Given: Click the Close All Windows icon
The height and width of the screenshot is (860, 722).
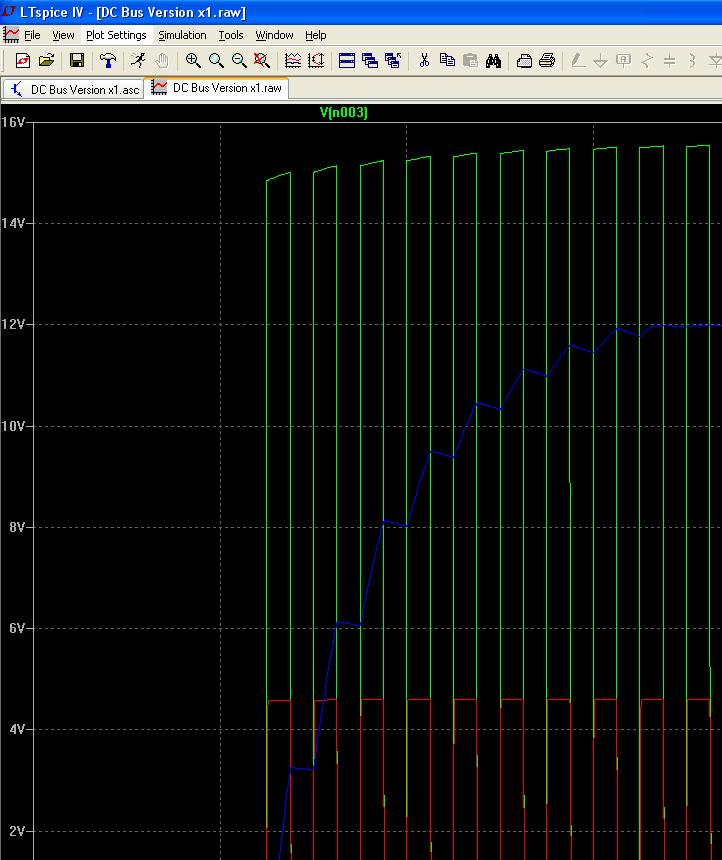Looking at the screenshot, I should coord(393,60).
